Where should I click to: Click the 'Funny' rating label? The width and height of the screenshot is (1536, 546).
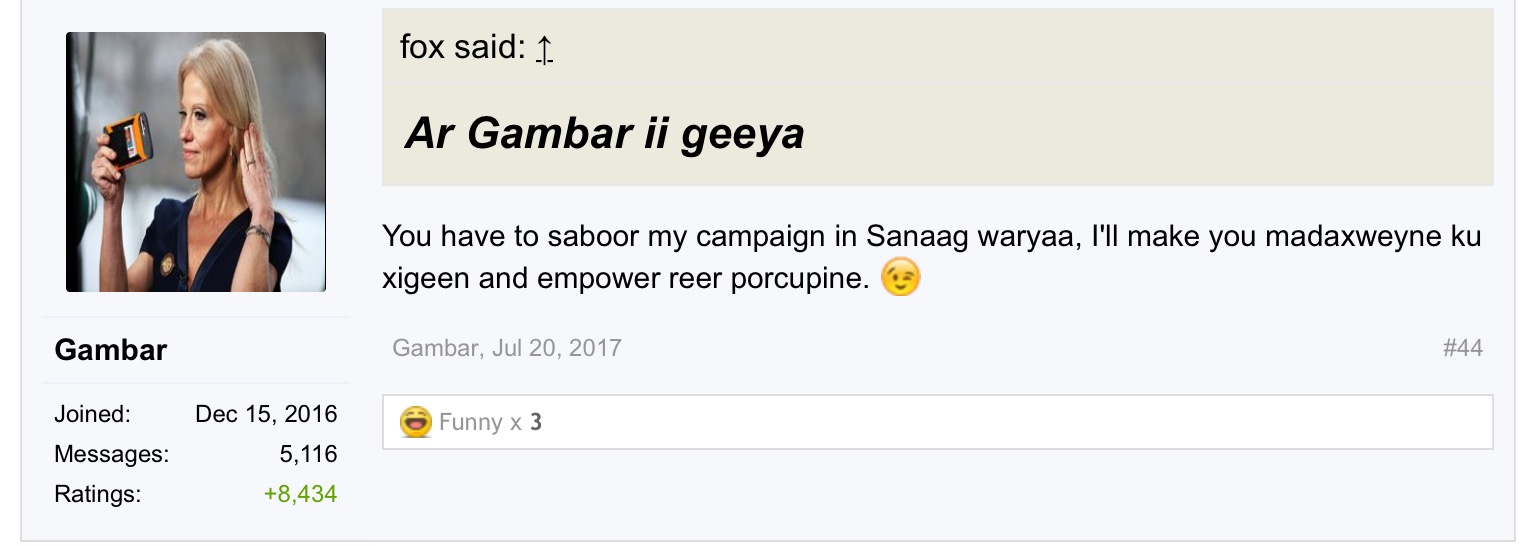click(x=470, y=422)
